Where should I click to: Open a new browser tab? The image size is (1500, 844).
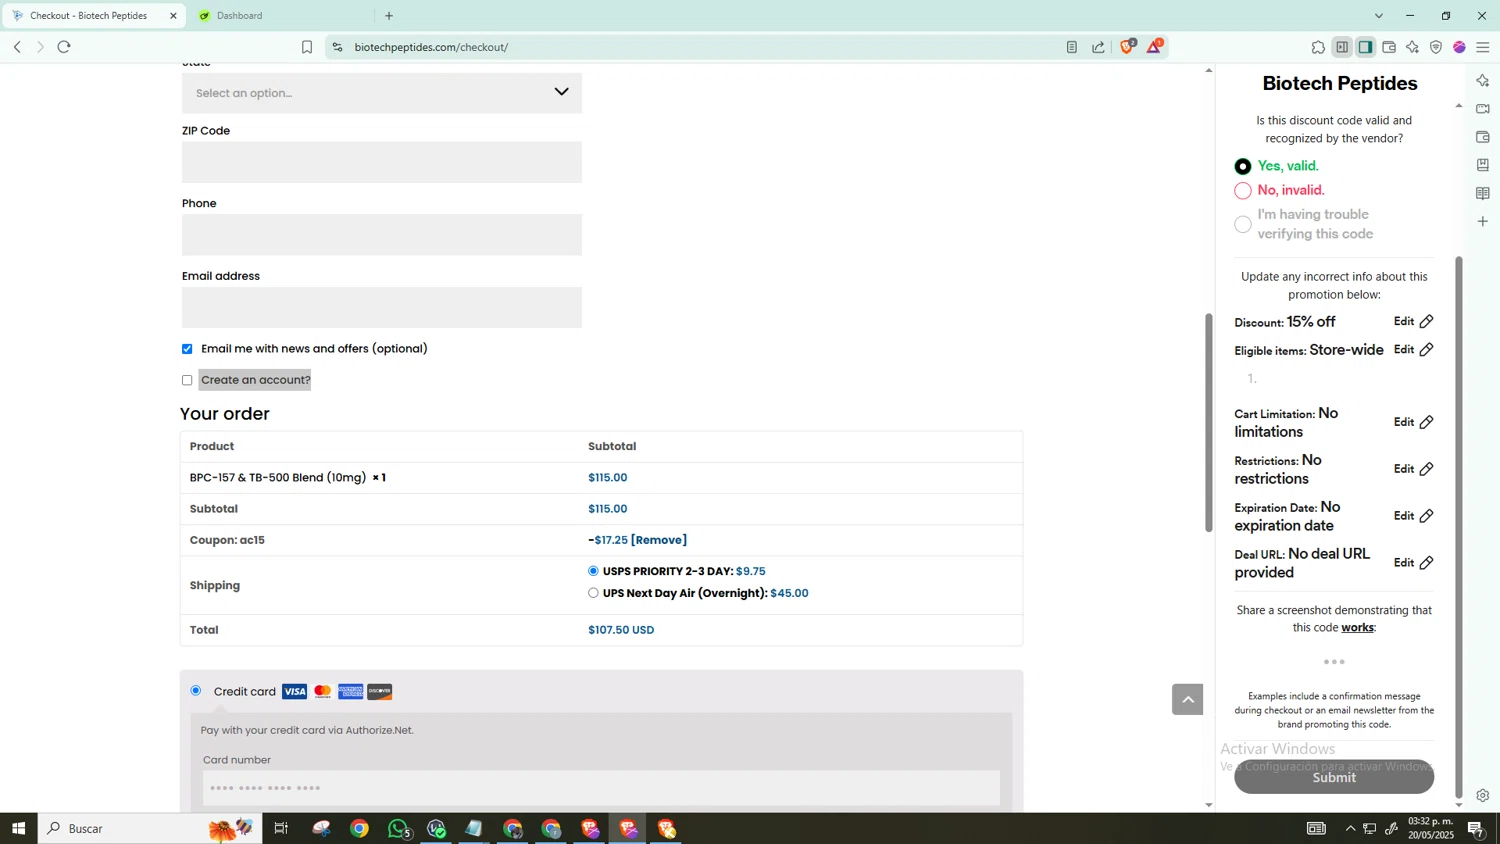point(389,16)
